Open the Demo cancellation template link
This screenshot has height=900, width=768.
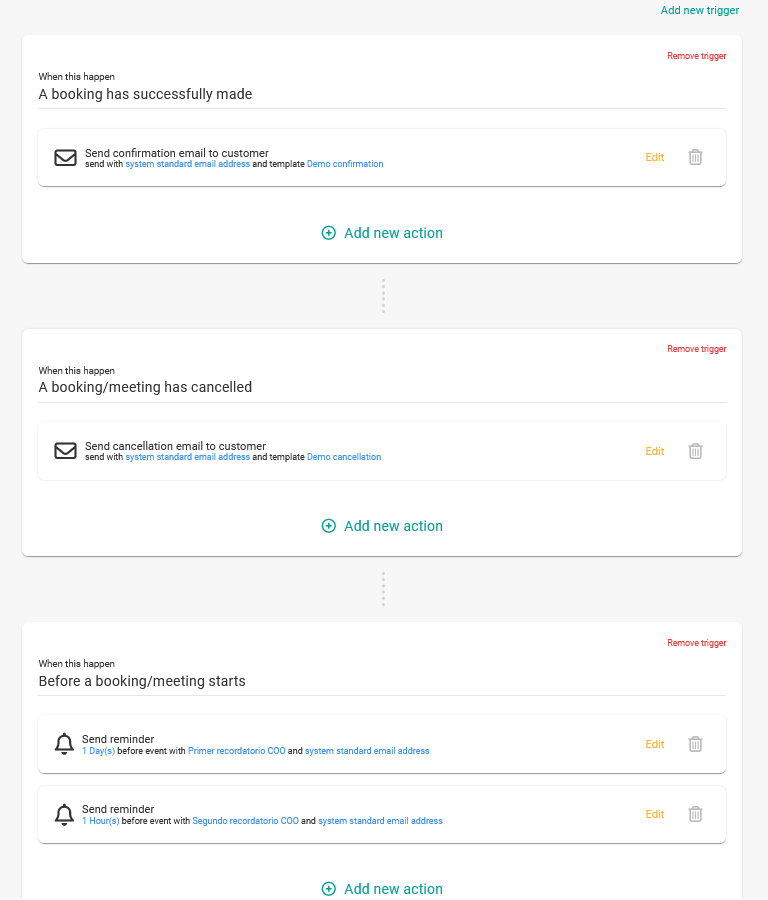pyautogui.click(x=344, y=457)
